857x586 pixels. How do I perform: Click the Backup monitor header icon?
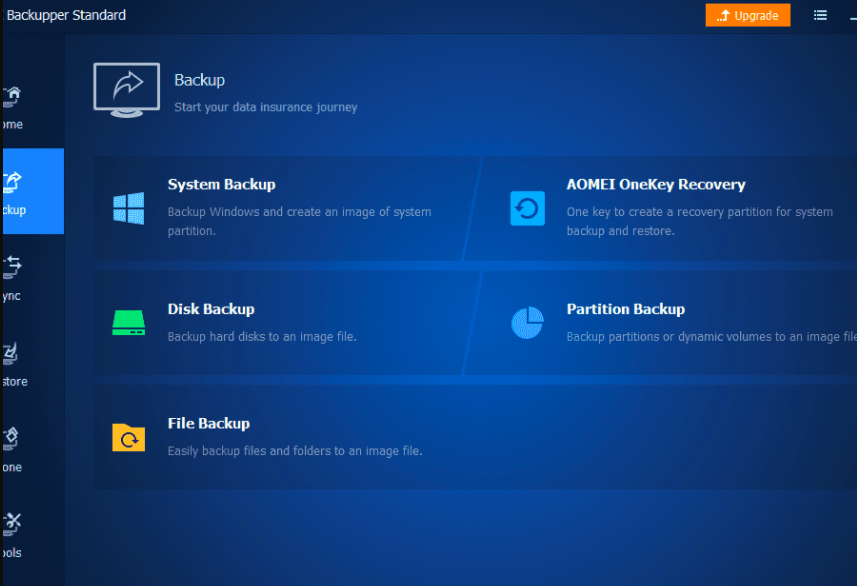click(127, 90)
